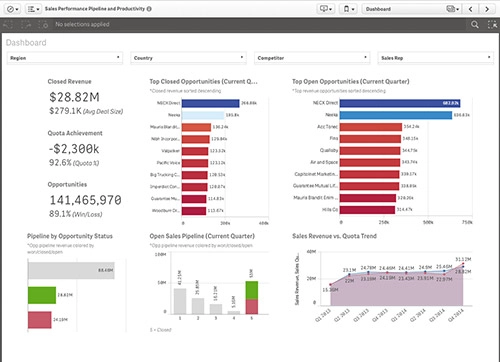Select the Neeka open opportunity bar
Viewport: 500px width, 362px height.
(396, 115)
